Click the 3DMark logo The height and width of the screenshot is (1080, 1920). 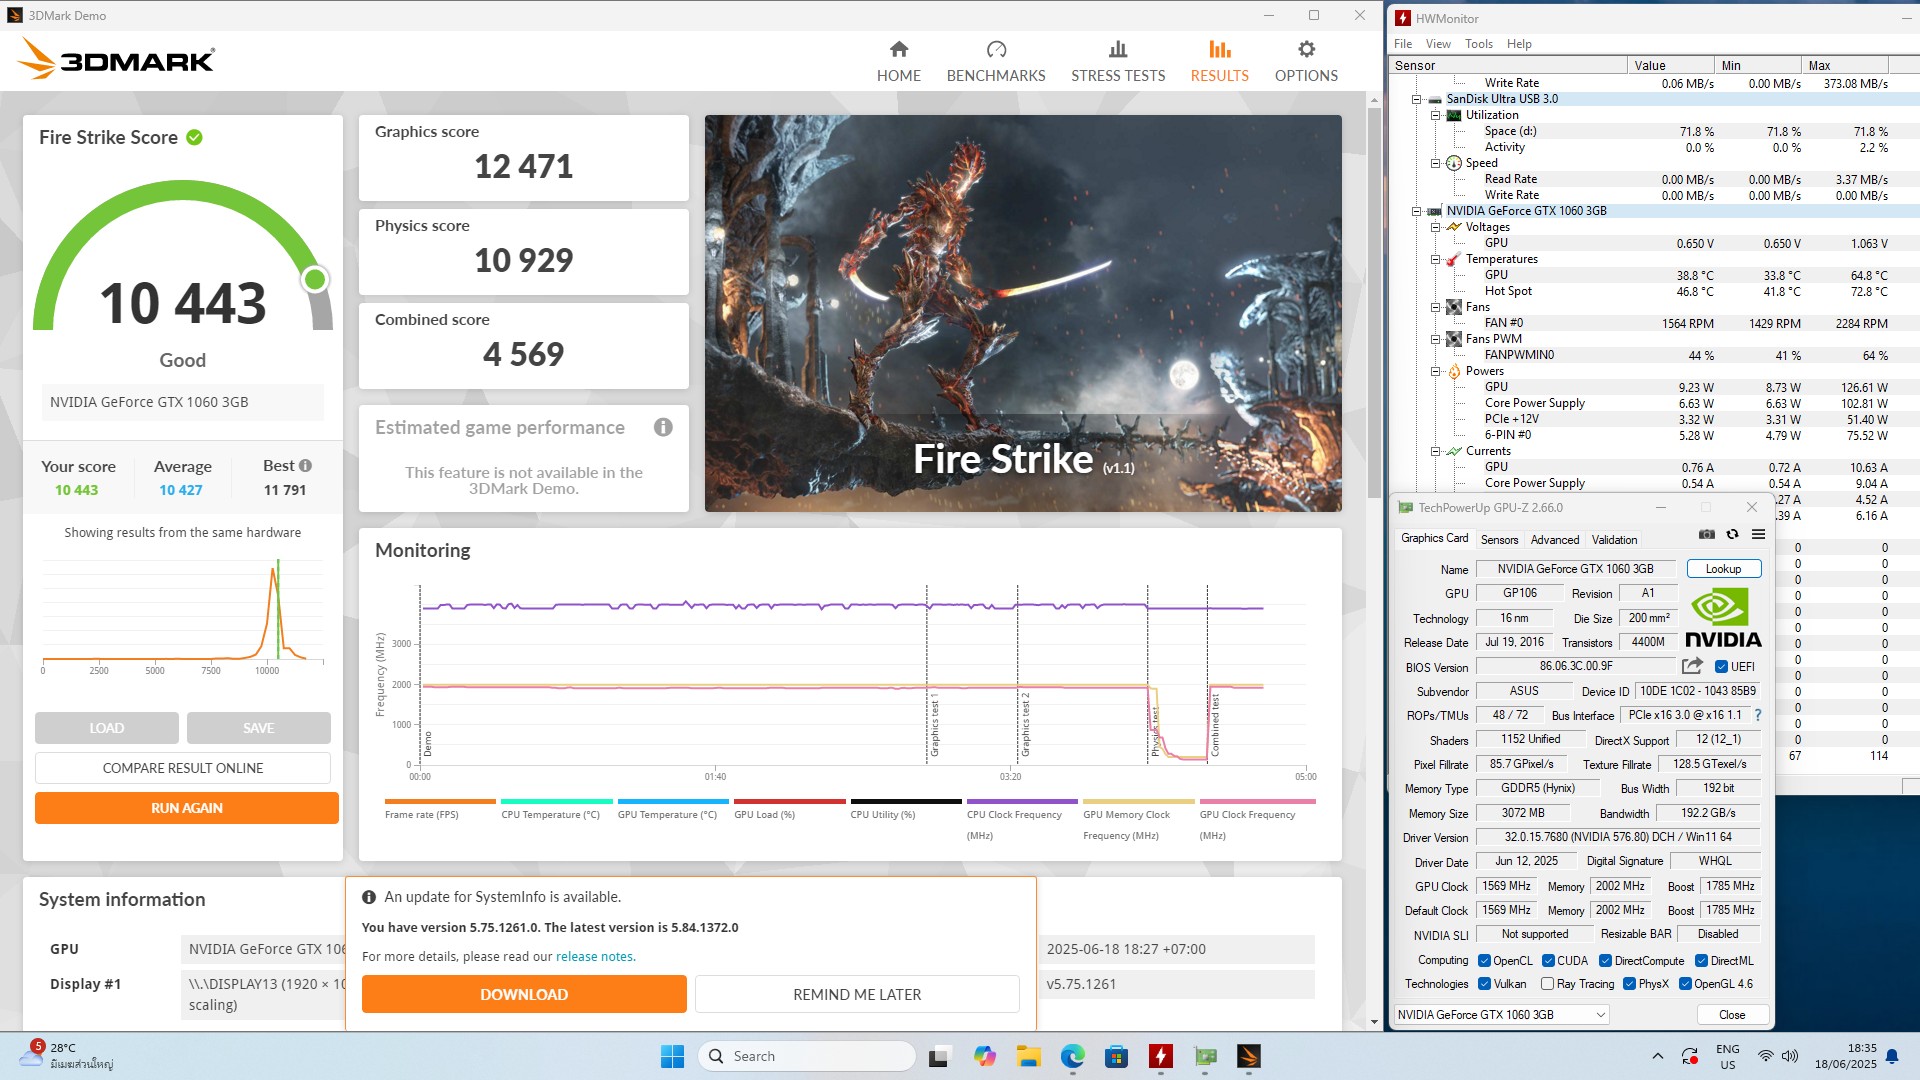pos(116,60)
